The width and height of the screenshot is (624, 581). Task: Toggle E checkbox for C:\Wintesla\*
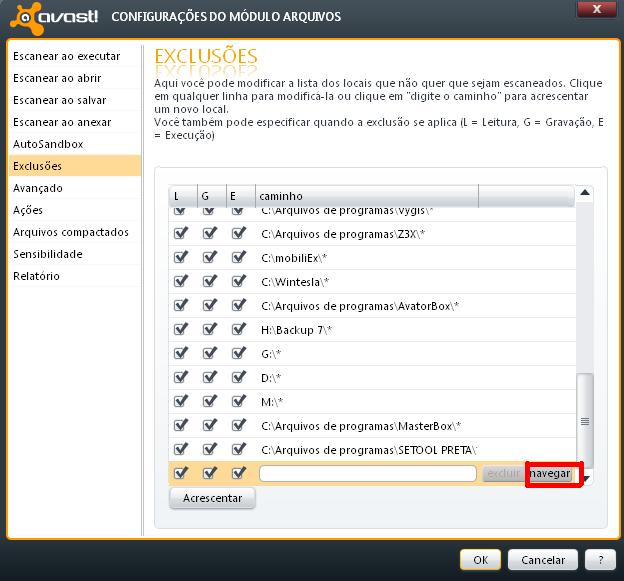click(239, 281)
